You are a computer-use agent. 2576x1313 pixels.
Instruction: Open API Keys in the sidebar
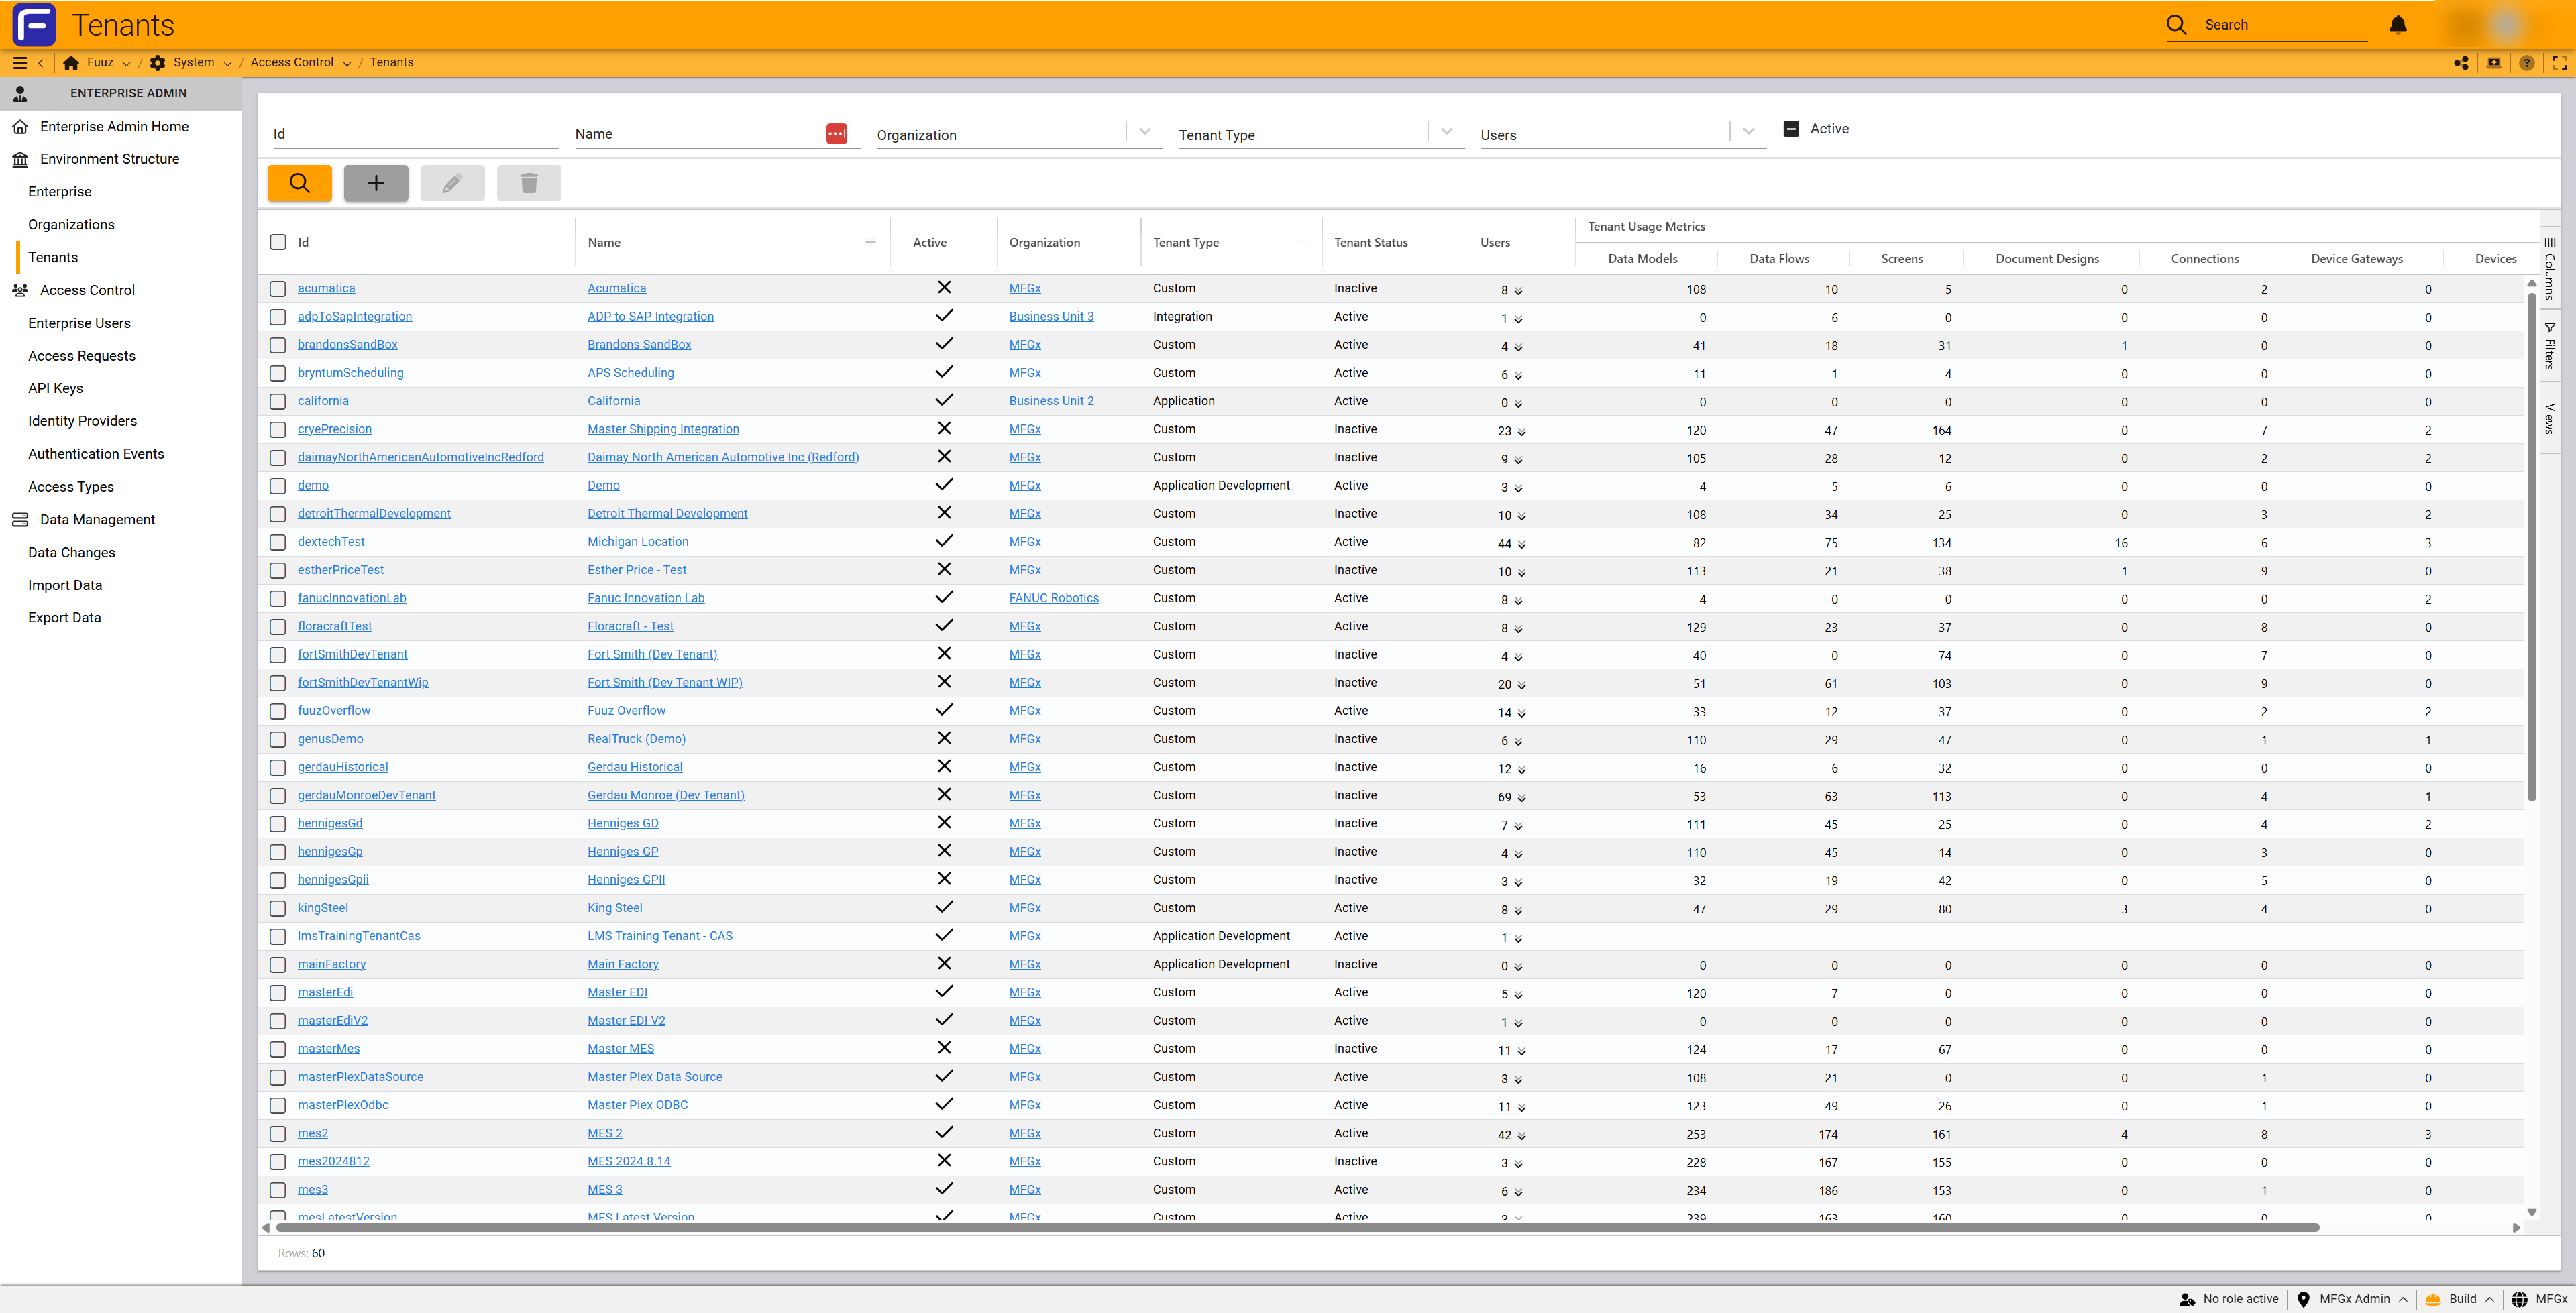pos(55,388)
